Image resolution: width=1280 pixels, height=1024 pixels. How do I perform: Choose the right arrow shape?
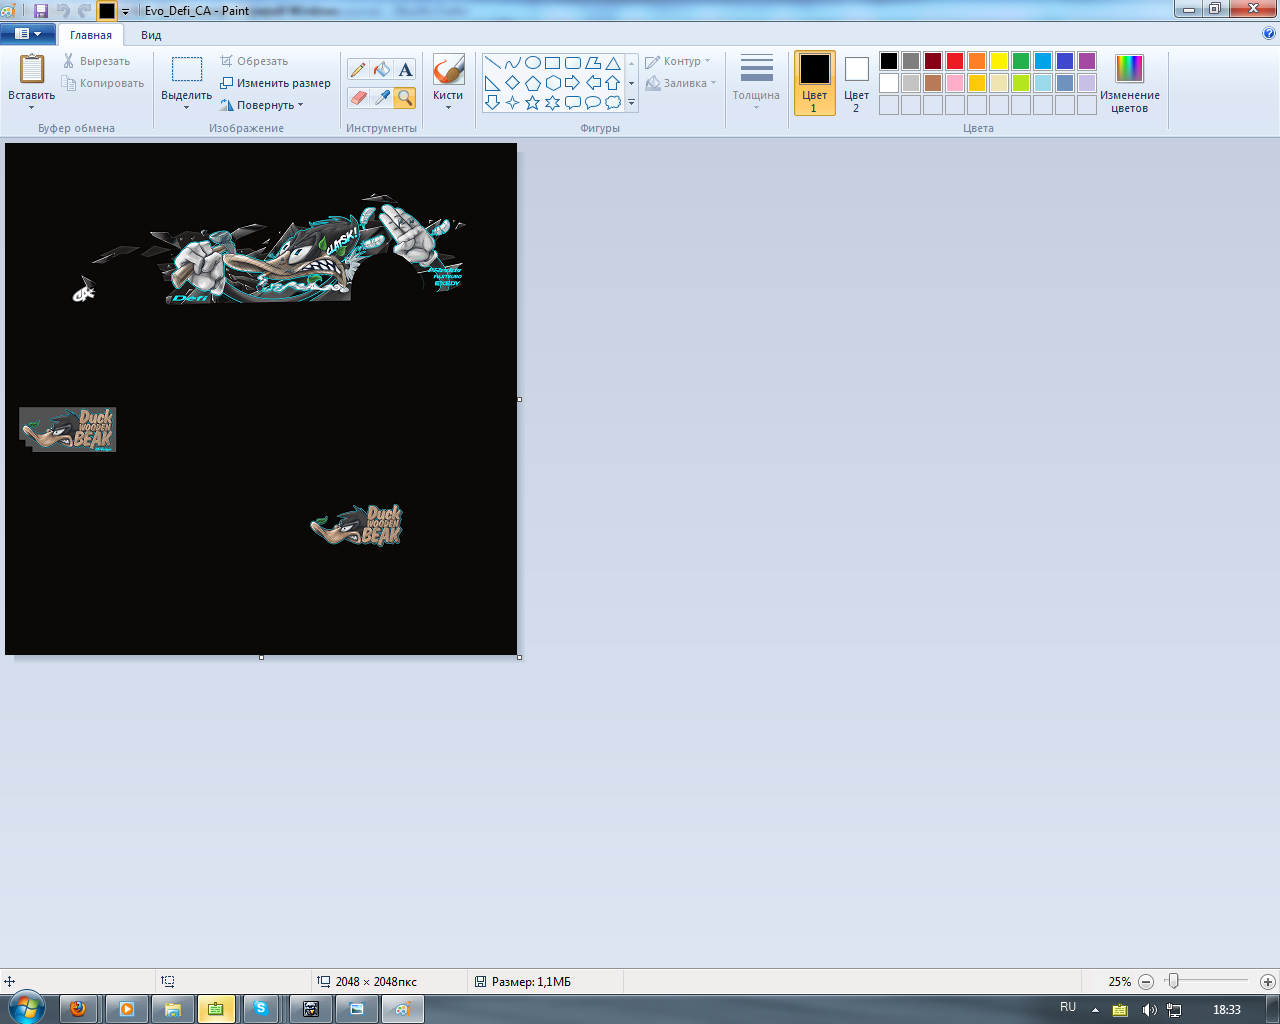tap(573, 83)
